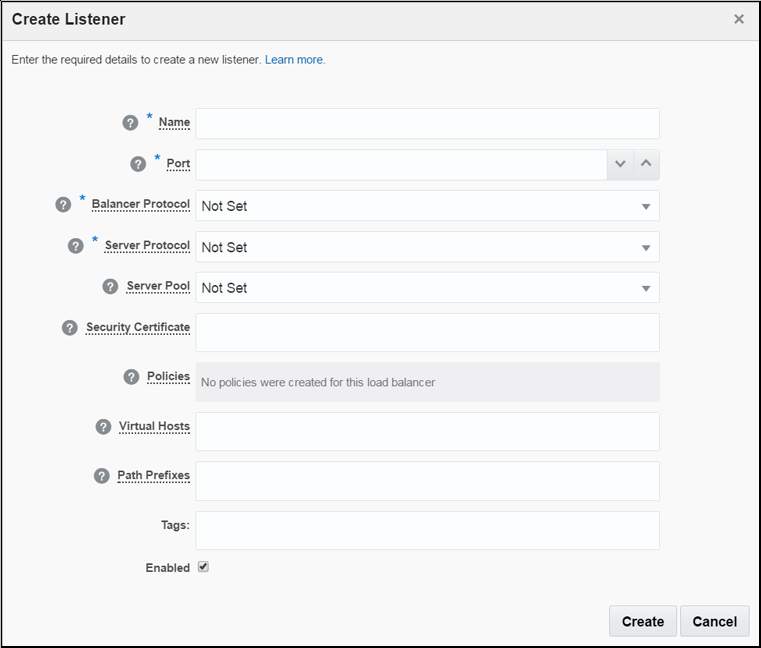This screenshot has height=648, width=761.
Task: Increase the Port value with up arrow
Action: tap(646, 164)
